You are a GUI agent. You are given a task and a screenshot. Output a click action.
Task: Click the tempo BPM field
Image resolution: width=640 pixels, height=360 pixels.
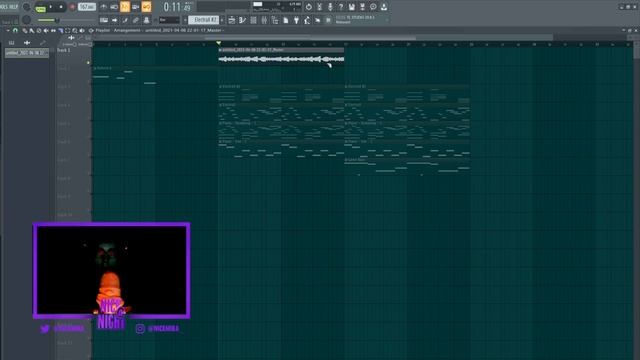click(87, 7)
